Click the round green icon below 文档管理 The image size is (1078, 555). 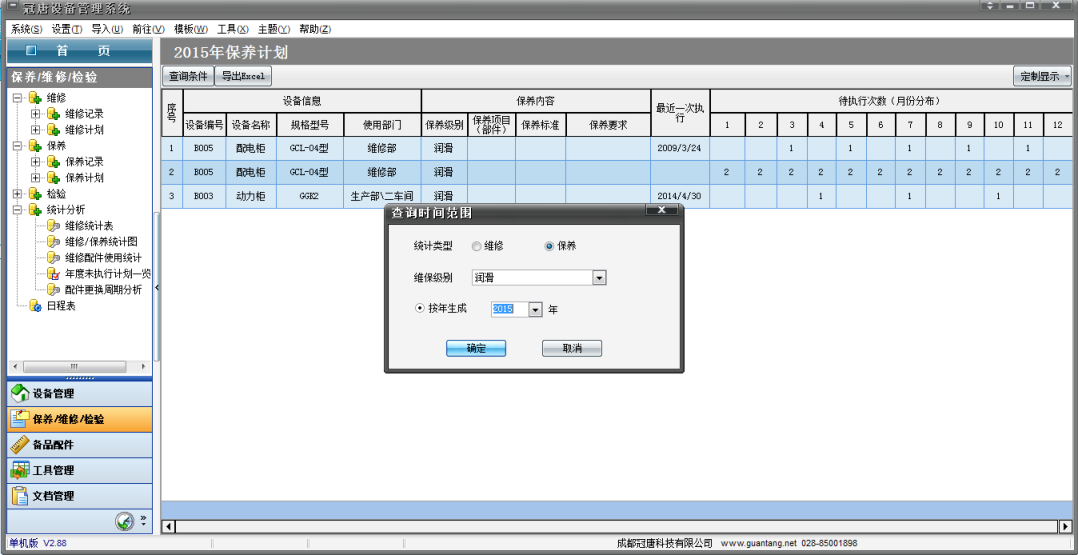[x=124, y=521]
